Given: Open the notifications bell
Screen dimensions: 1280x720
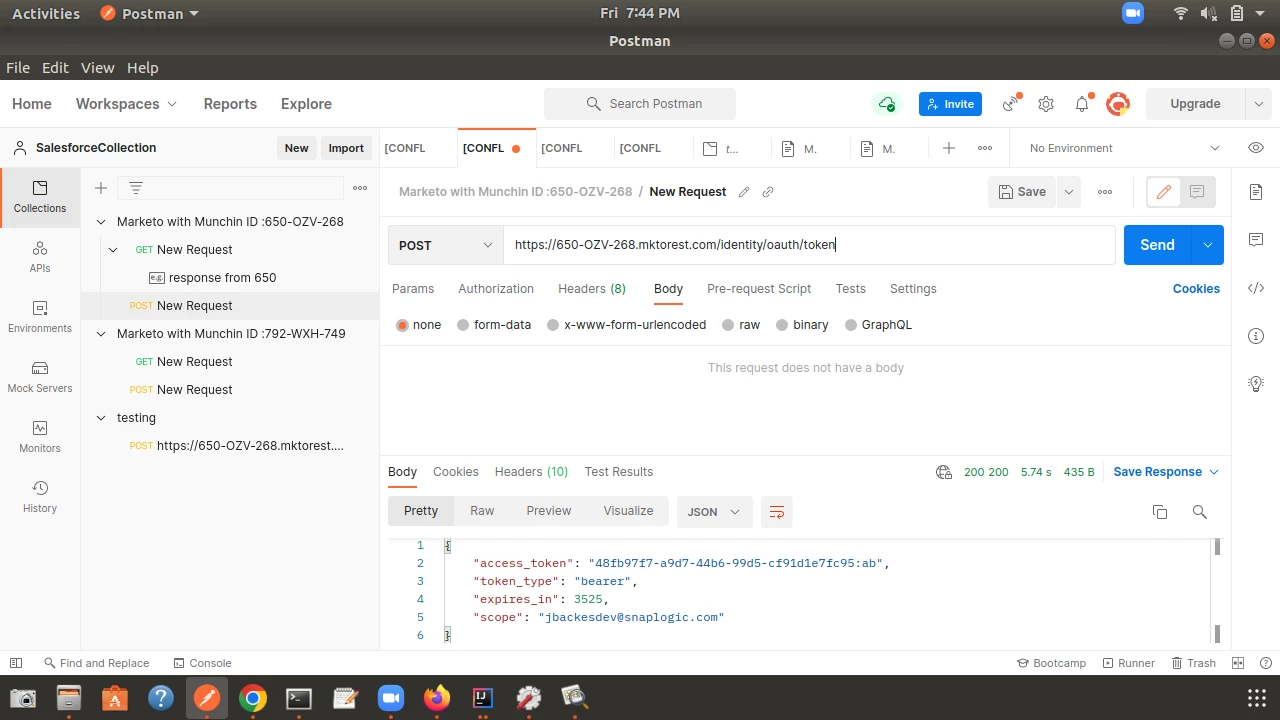Looking at the screenshot, I should click(1082, 104).
